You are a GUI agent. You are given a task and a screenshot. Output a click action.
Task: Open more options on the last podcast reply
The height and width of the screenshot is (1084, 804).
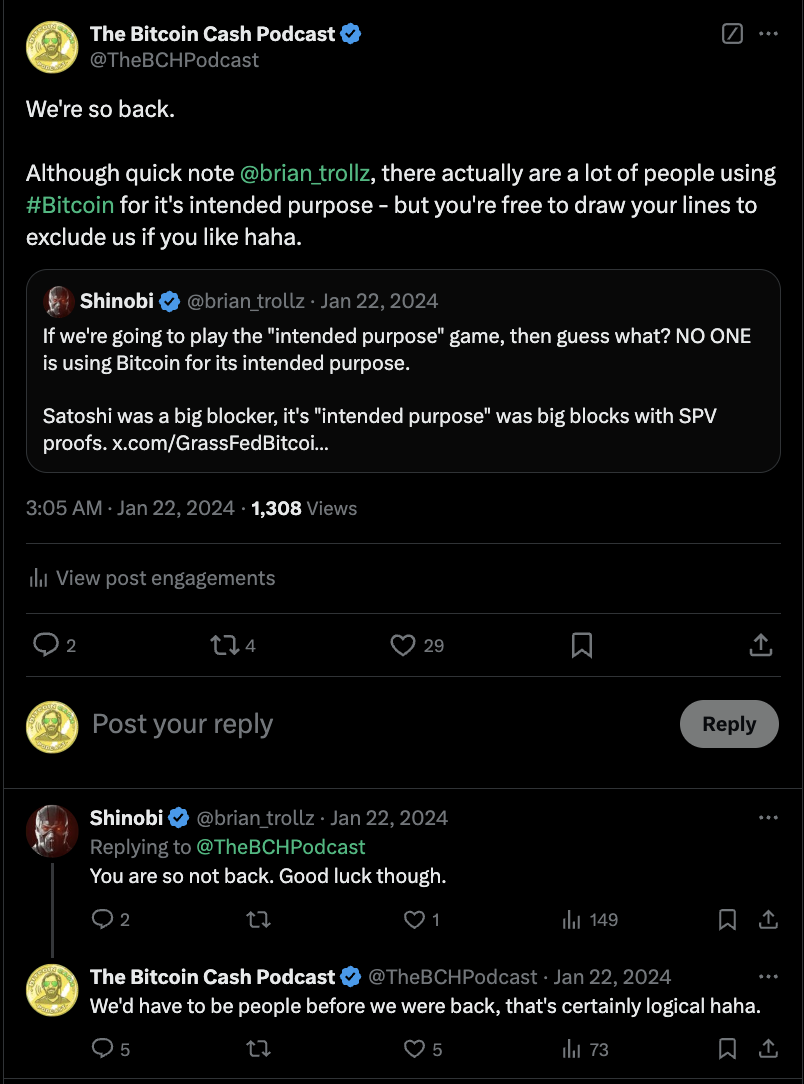(x=768, y=976)
